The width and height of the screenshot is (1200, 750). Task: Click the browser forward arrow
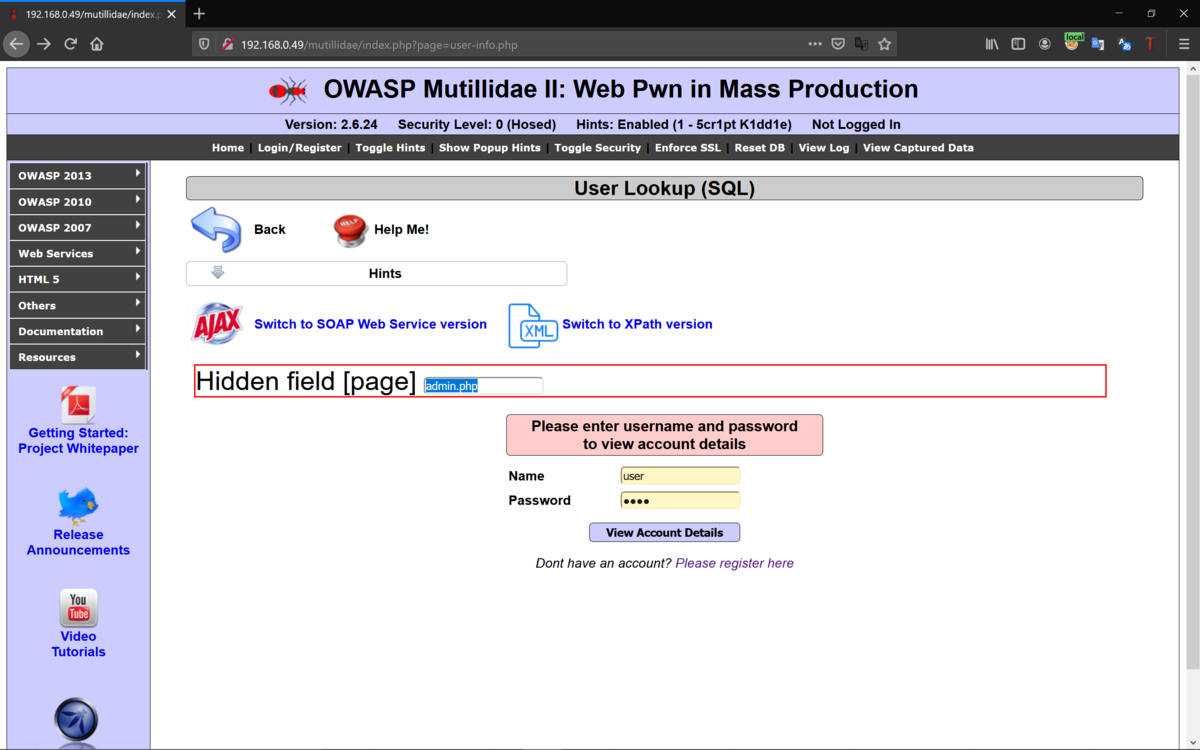(44, 44)
